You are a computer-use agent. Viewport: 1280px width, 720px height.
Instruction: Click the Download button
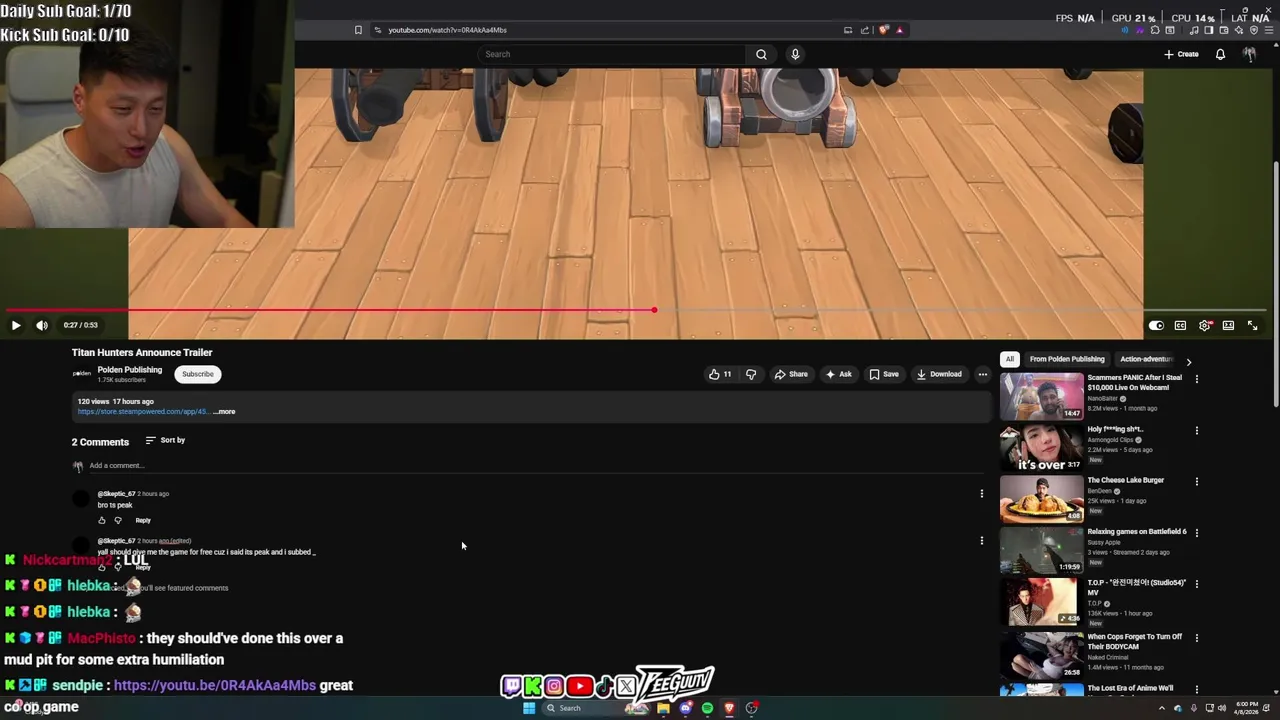(x=939, y=374)
